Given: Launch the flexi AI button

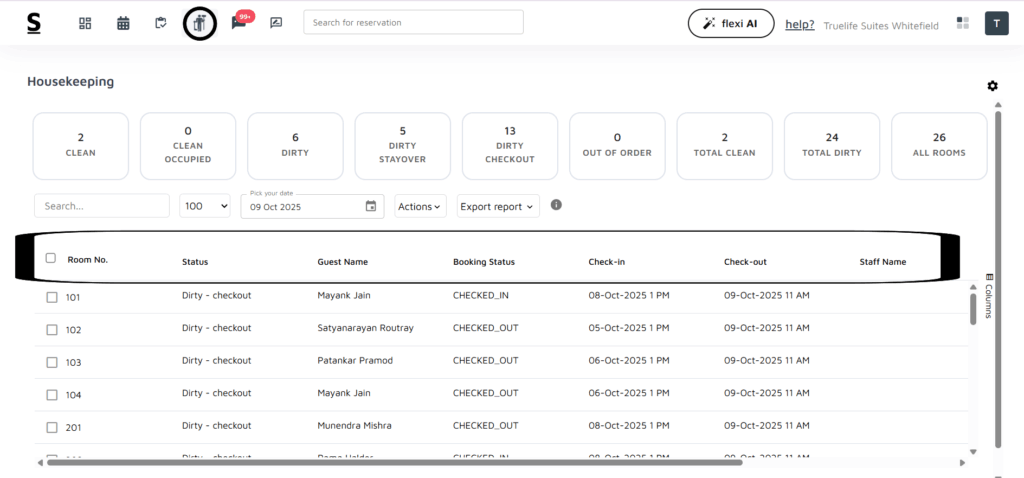Looking at the screenshot, I should point(730,23).
